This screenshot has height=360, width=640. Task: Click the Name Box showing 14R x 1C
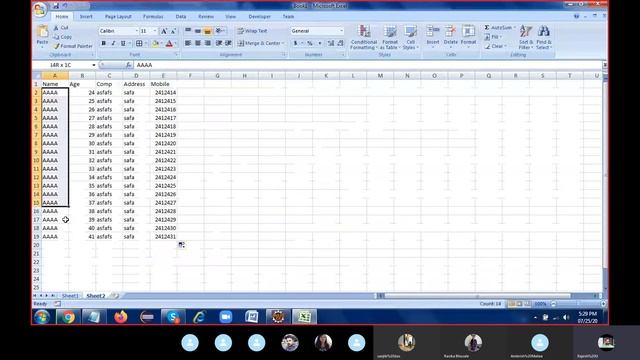(x=64, y=65)
